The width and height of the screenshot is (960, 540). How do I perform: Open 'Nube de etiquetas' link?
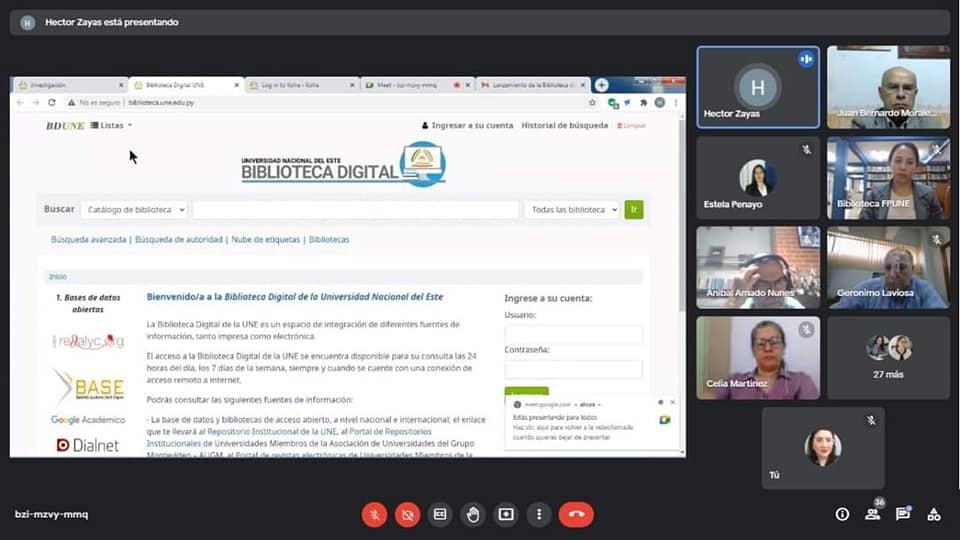pos(266,239)
